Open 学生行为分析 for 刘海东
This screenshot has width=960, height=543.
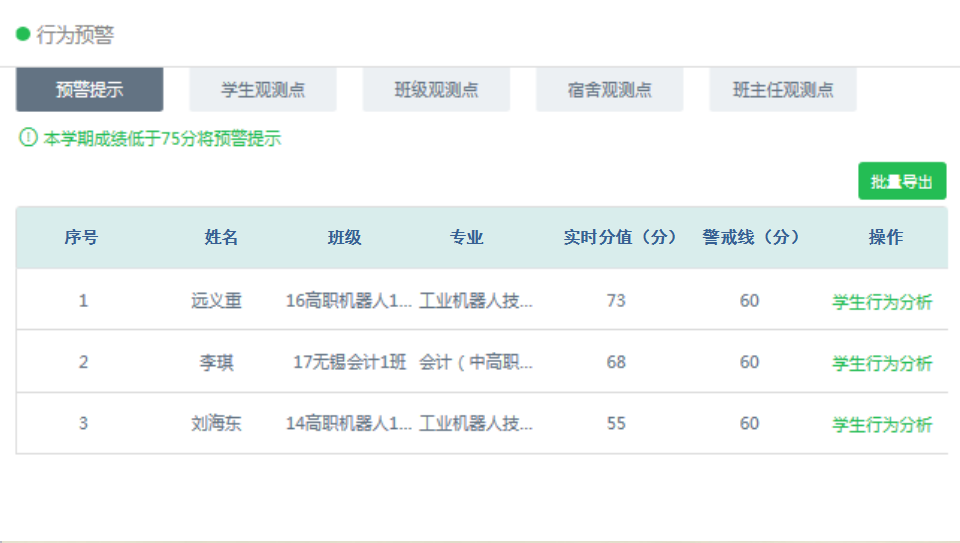[x=882, y=425]
